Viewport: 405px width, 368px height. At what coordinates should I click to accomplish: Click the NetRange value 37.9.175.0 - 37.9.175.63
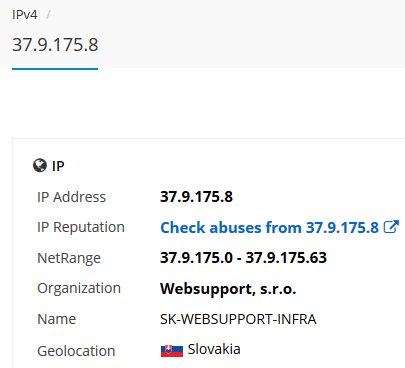coord(243,258)
